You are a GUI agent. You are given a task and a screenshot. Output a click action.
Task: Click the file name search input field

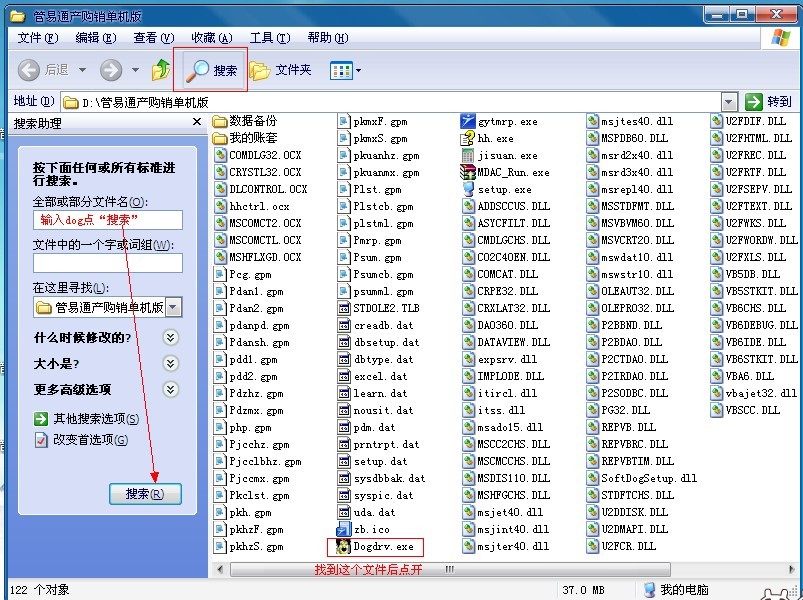coord(108,220)
